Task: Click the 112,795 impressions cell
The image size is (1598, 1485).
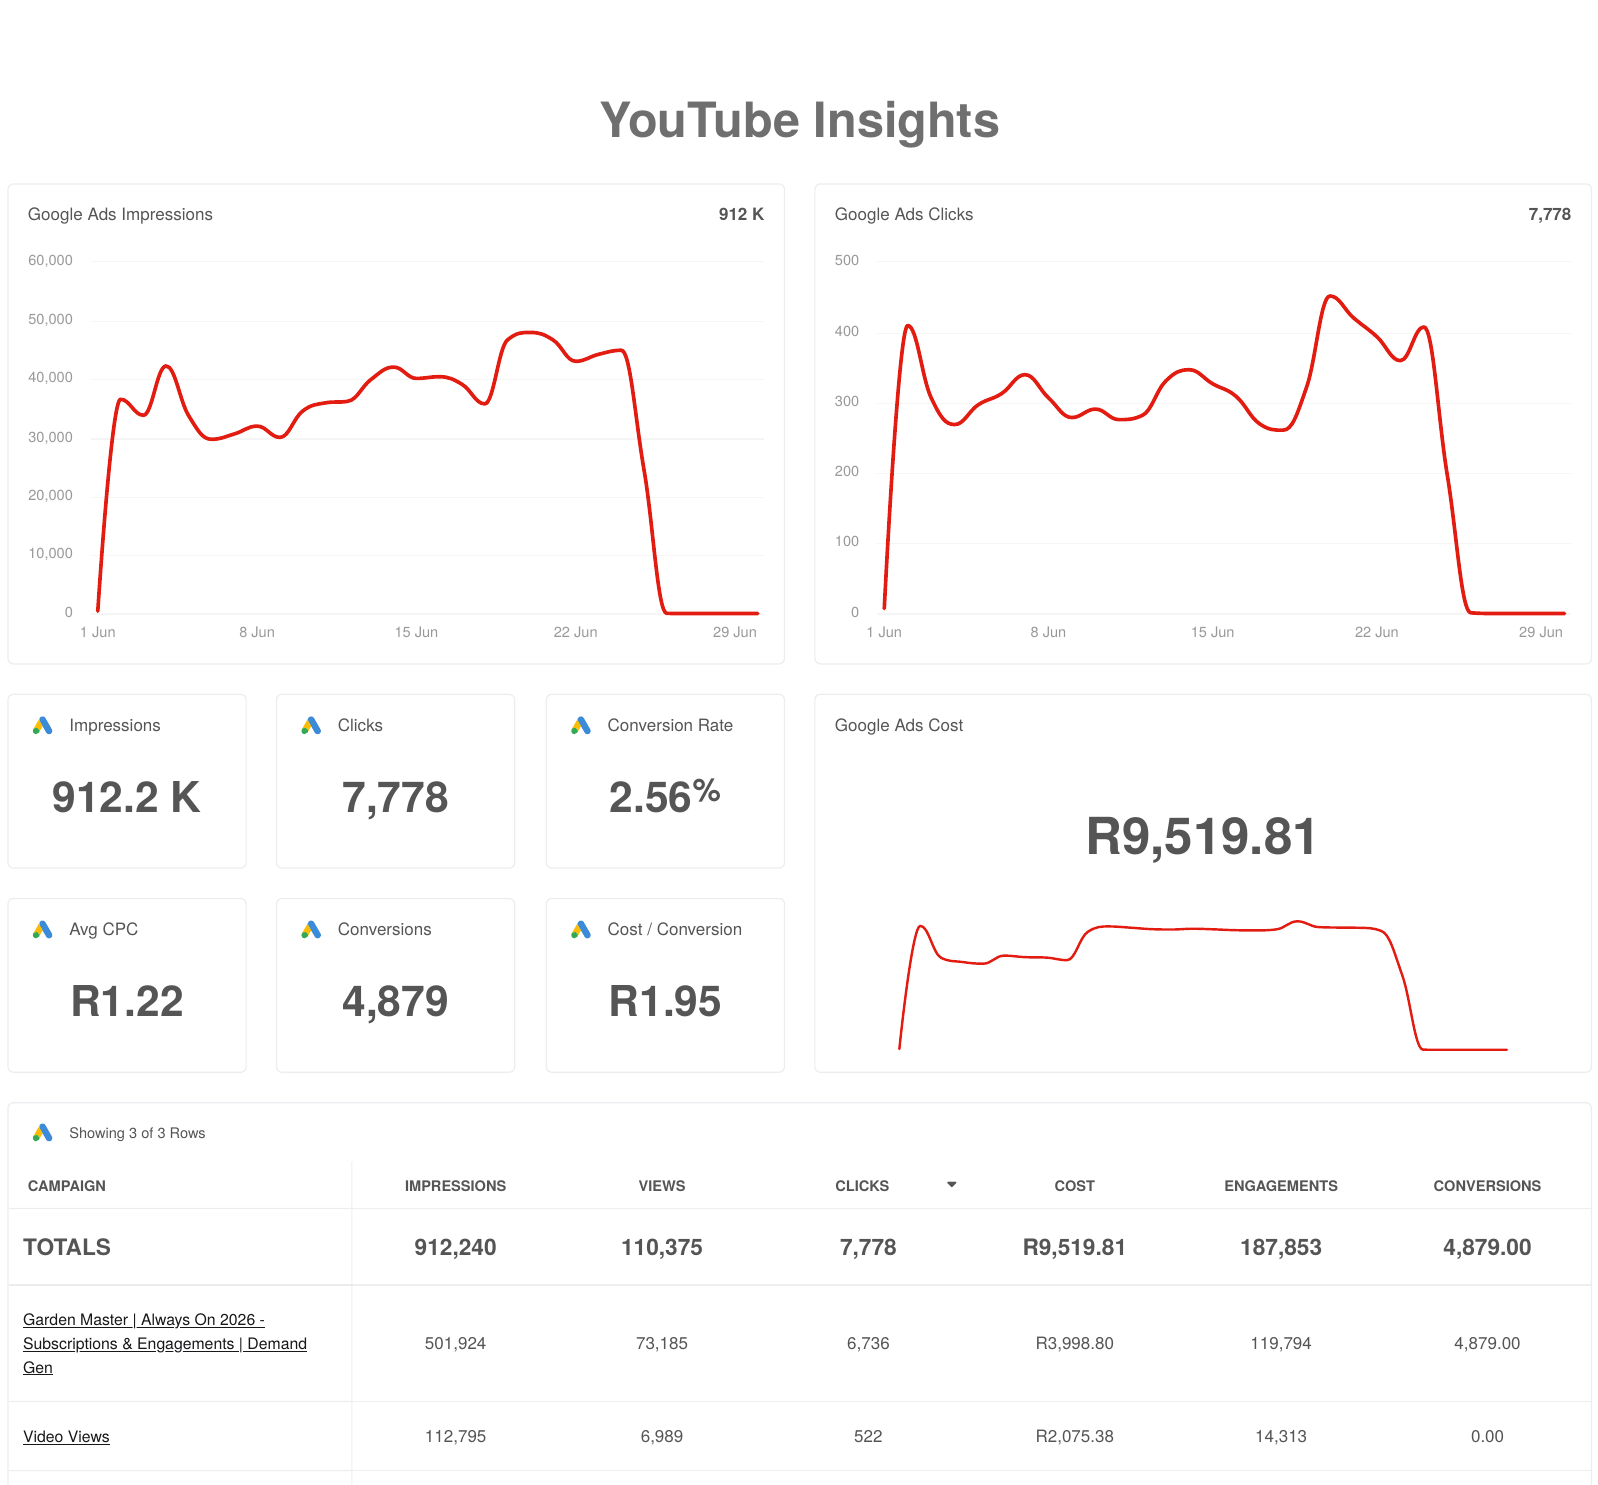Action: coord(455,1436)
